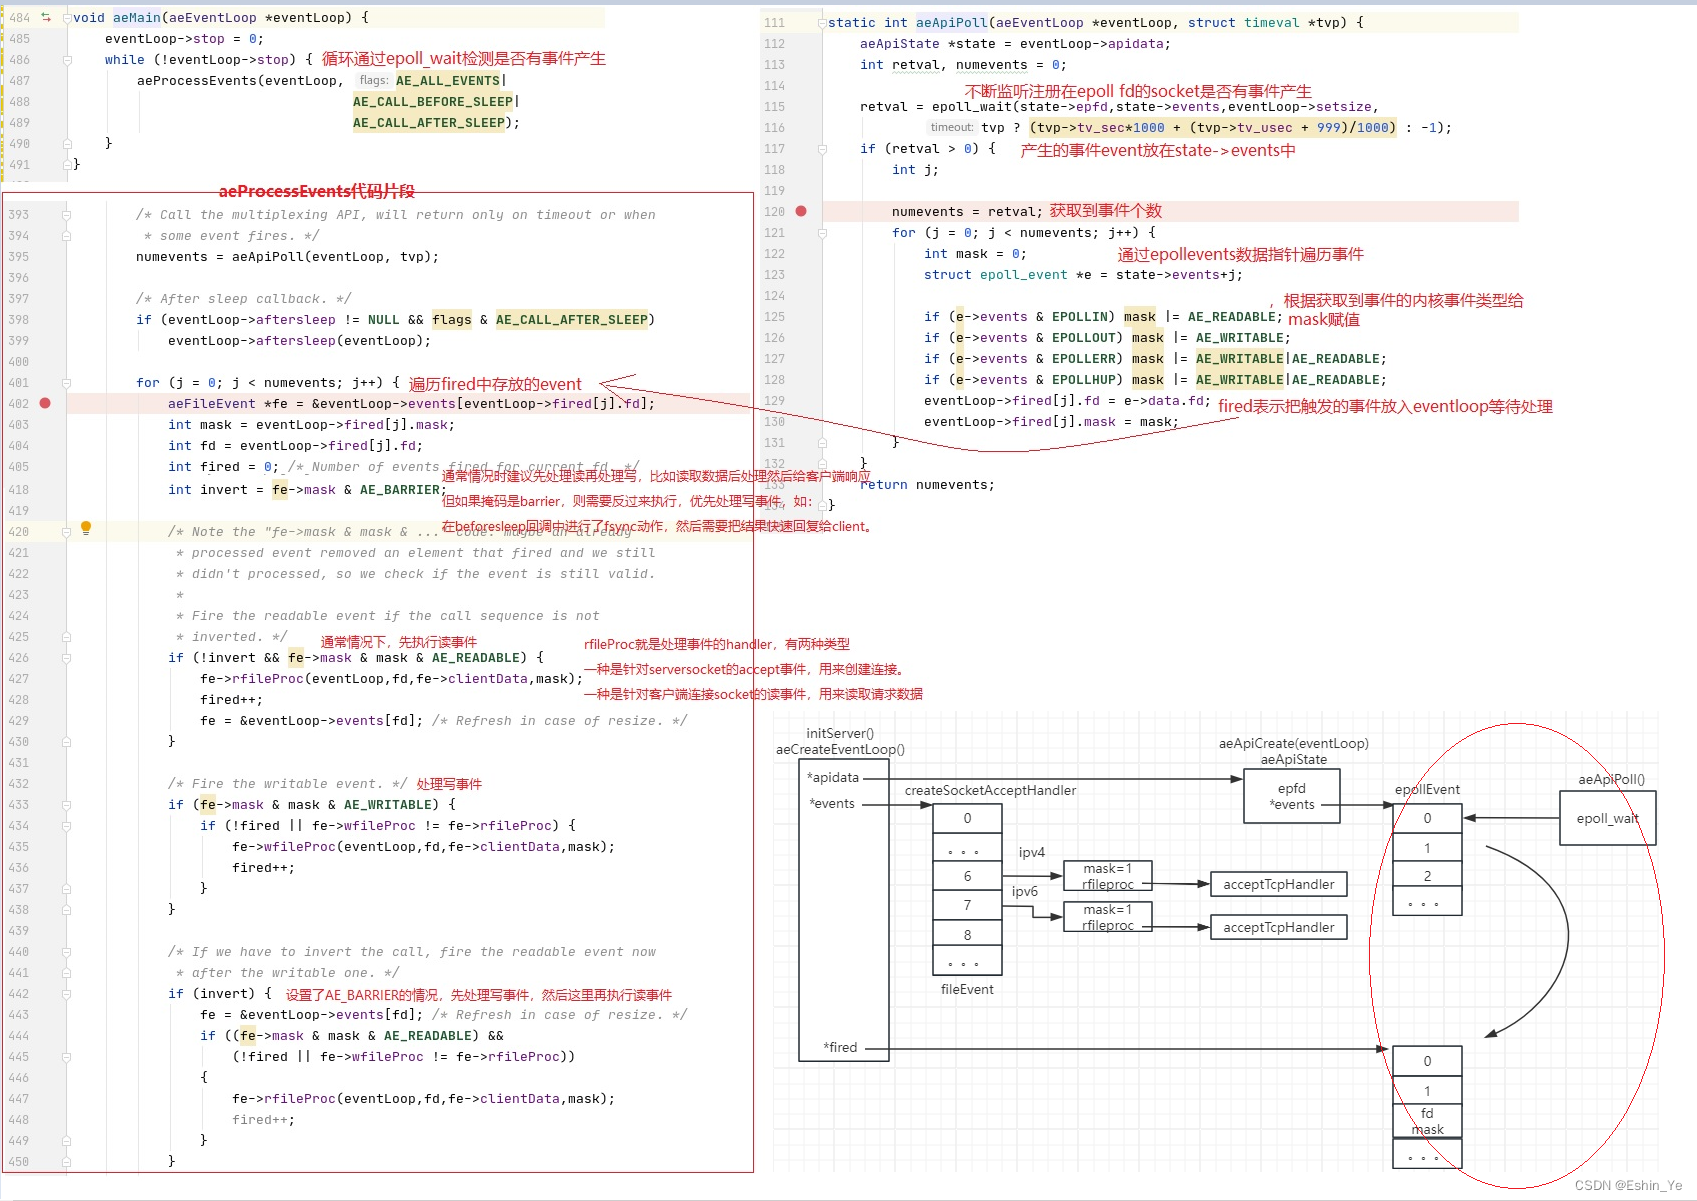Screen dimensions: 1697x1201
Task: Click the 'fd mask' cell in diagram
Action: (x=1427, y=1121)
